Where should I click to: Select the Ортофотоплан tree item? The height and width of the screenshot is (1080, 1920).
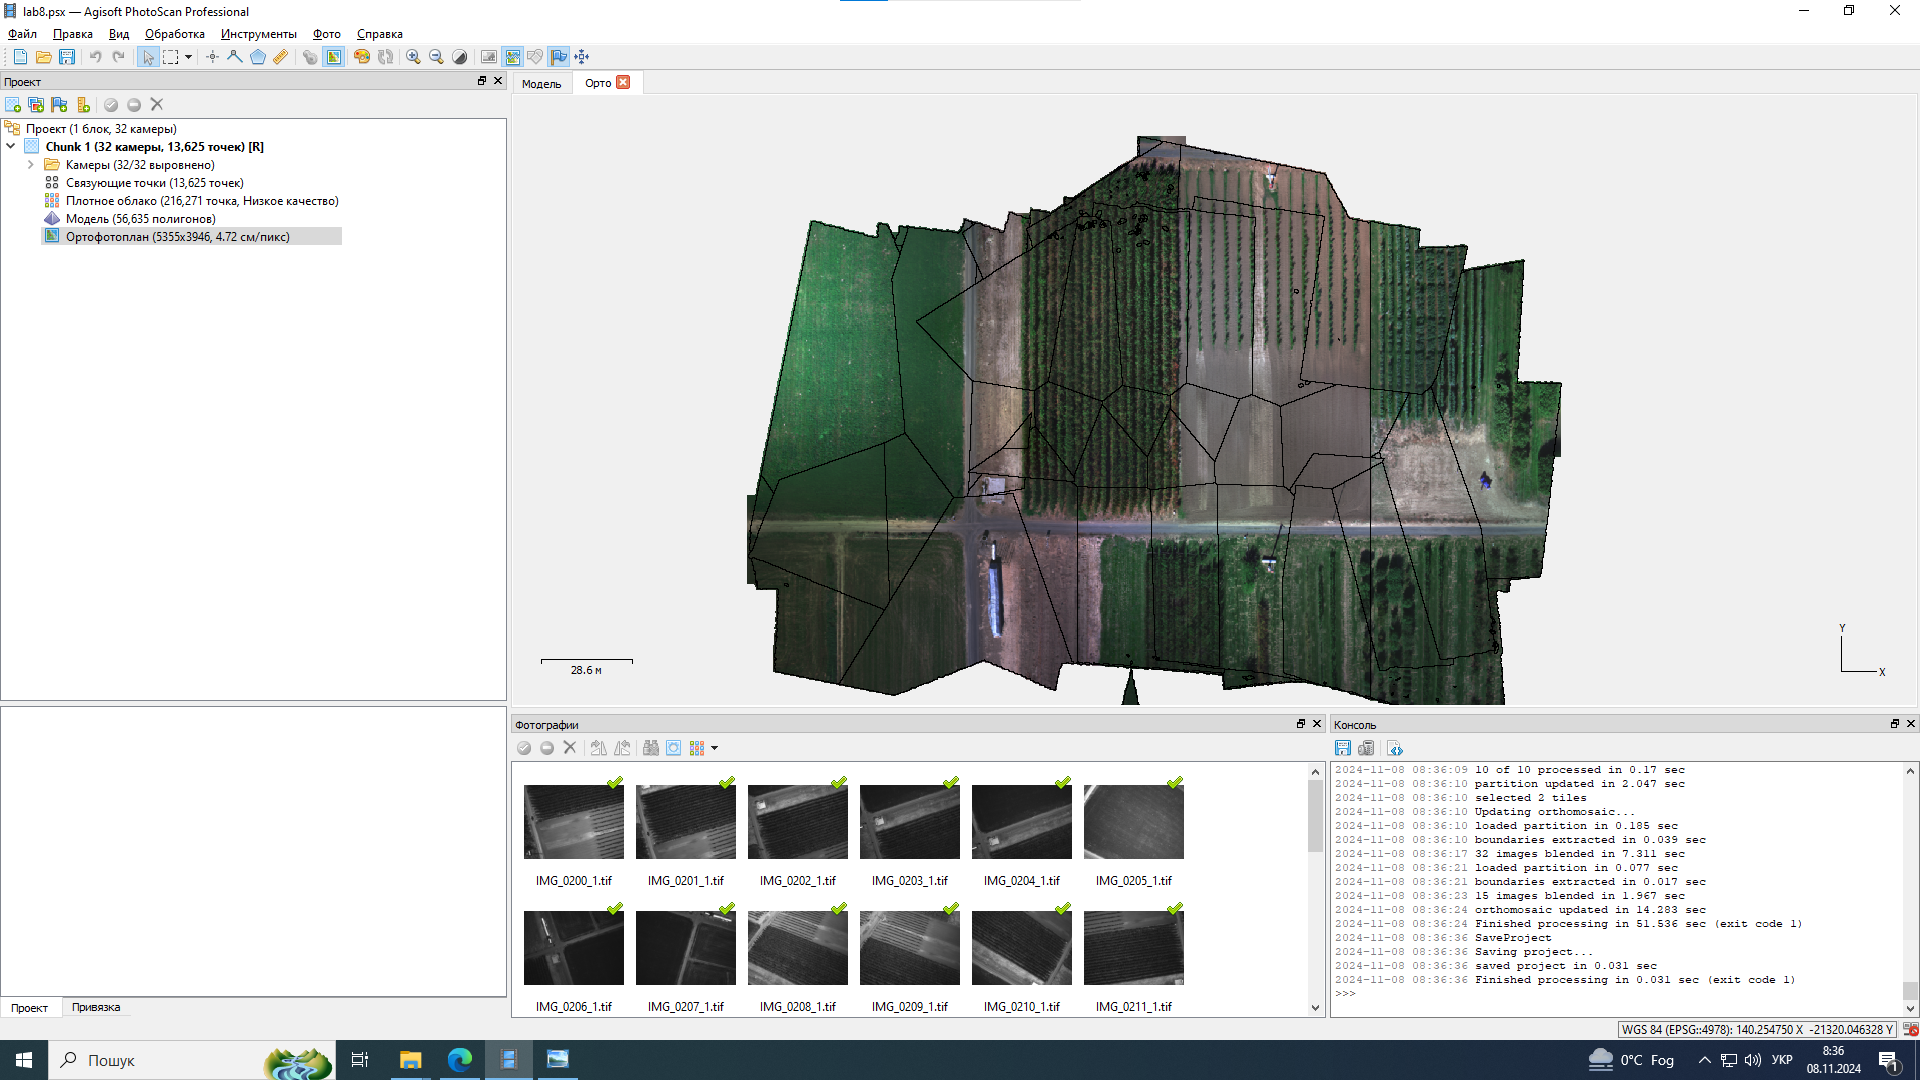[x=177, y=237]
